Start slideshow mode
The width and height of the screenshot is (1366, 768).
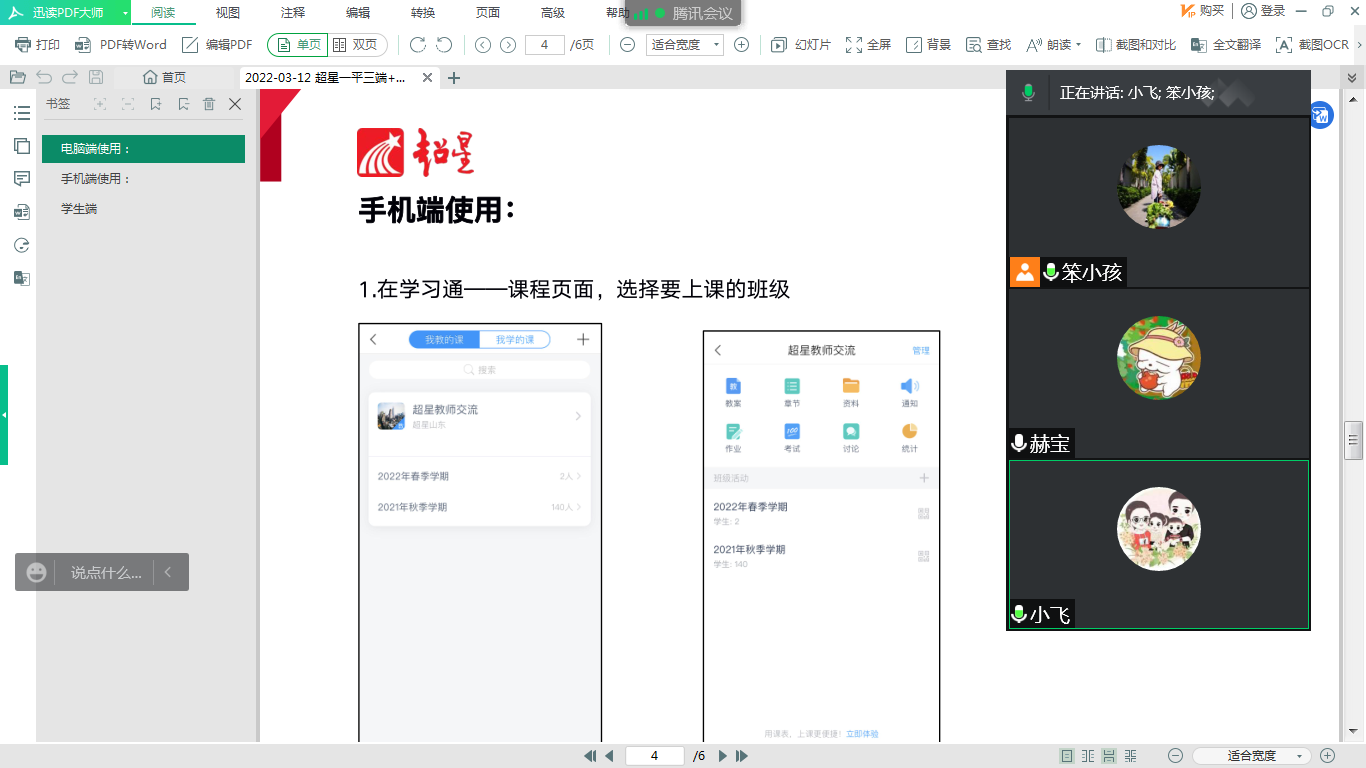[801, 45]
